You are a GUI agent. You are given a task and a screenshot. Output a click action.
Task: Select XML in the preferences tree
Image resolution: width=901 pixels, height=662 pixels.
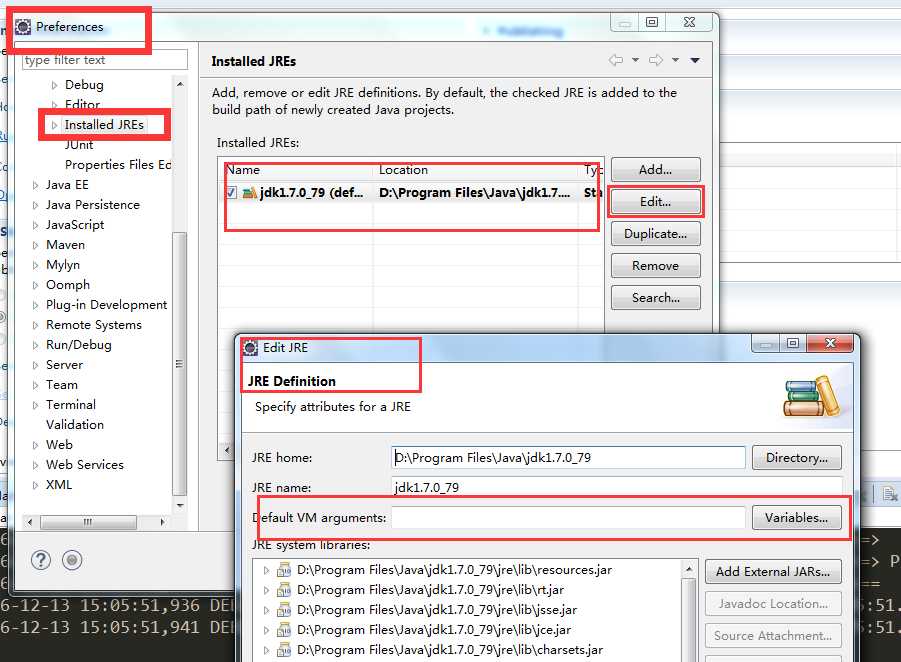point(59,485)
